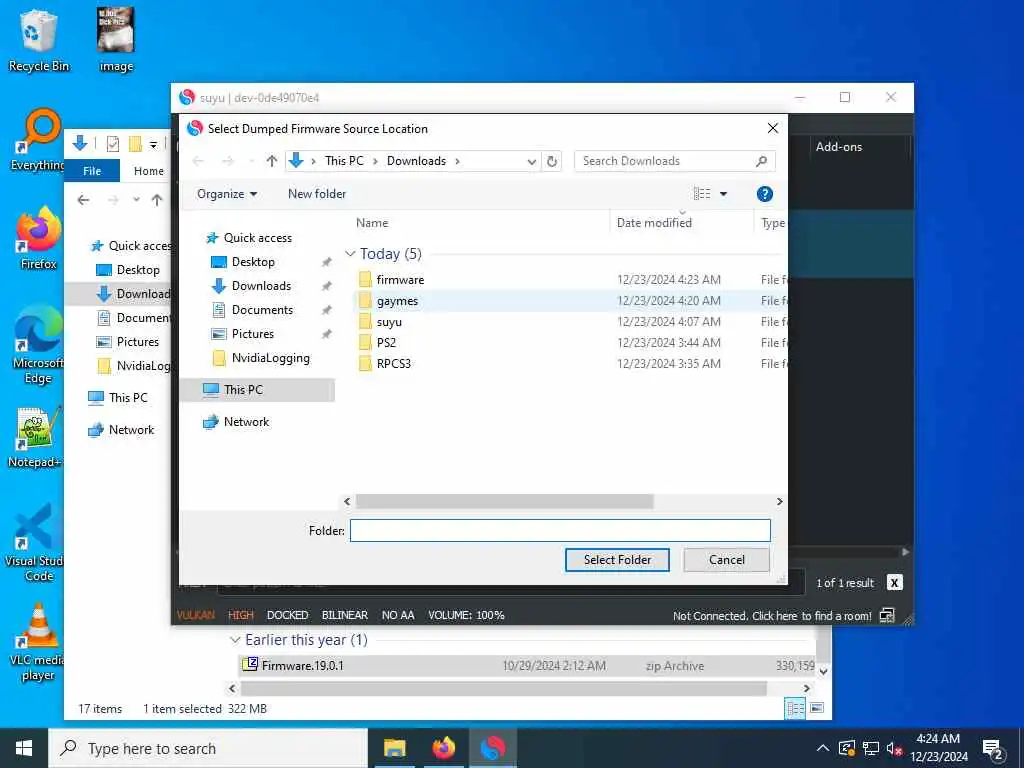Select the PS2 folder
The image size is (1024, 768).
(386, 343)
